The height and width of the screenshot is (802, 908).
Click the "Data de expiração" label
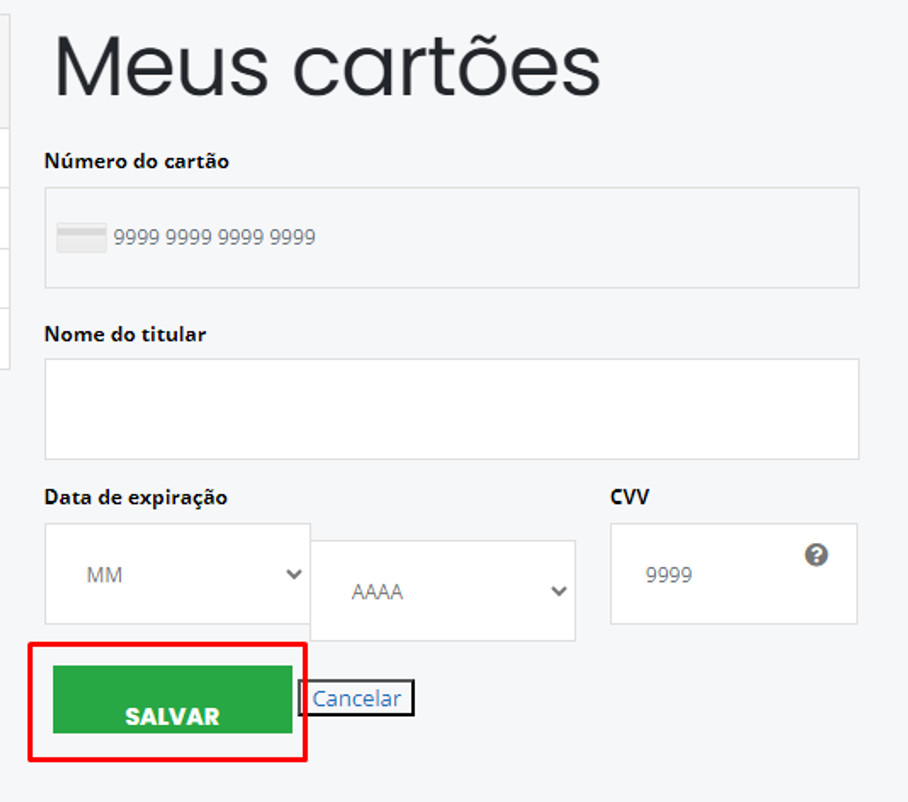tap(136, 497)
